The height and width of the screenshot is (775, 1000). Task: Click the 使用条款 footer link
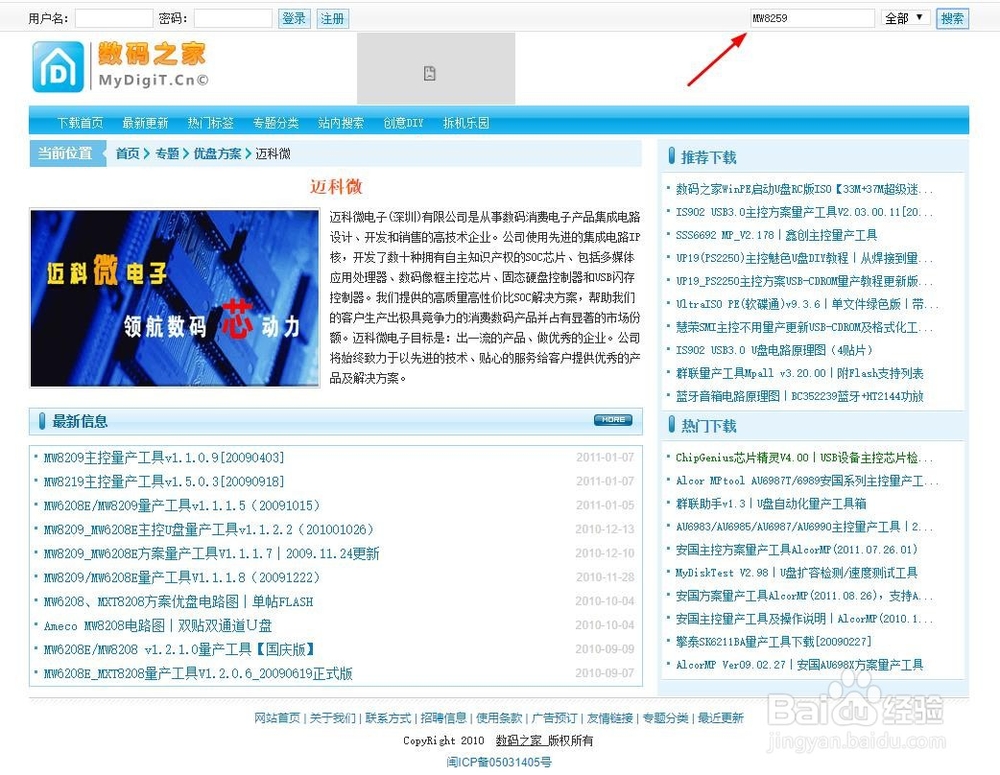[x=499, y=718]
